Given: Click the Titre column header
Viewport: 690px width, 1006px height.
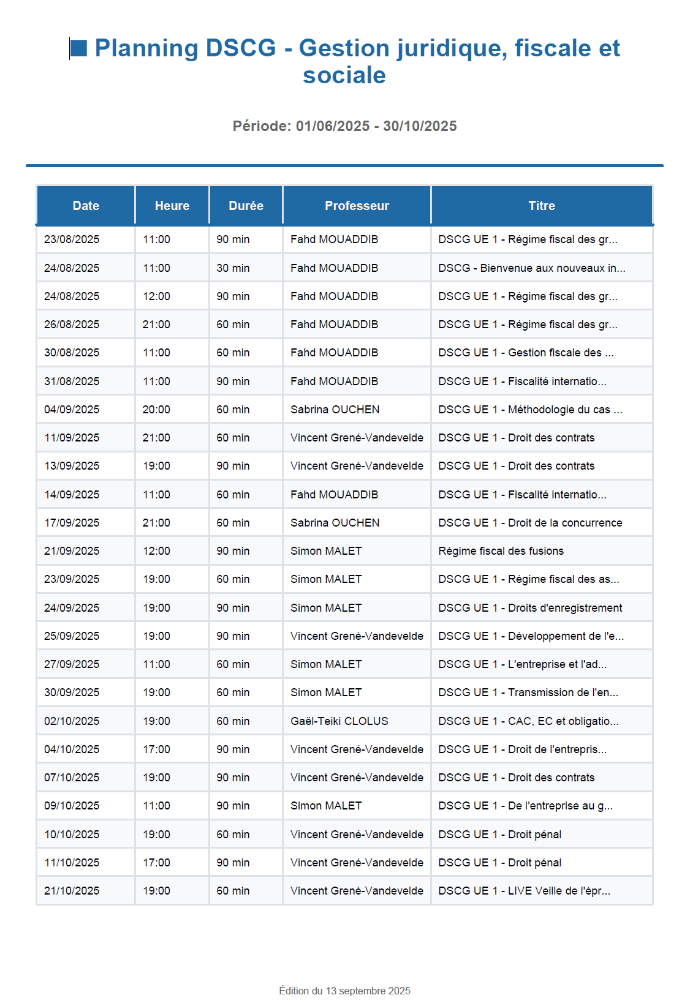Looking at the screenshot, I should pos(541,206).
